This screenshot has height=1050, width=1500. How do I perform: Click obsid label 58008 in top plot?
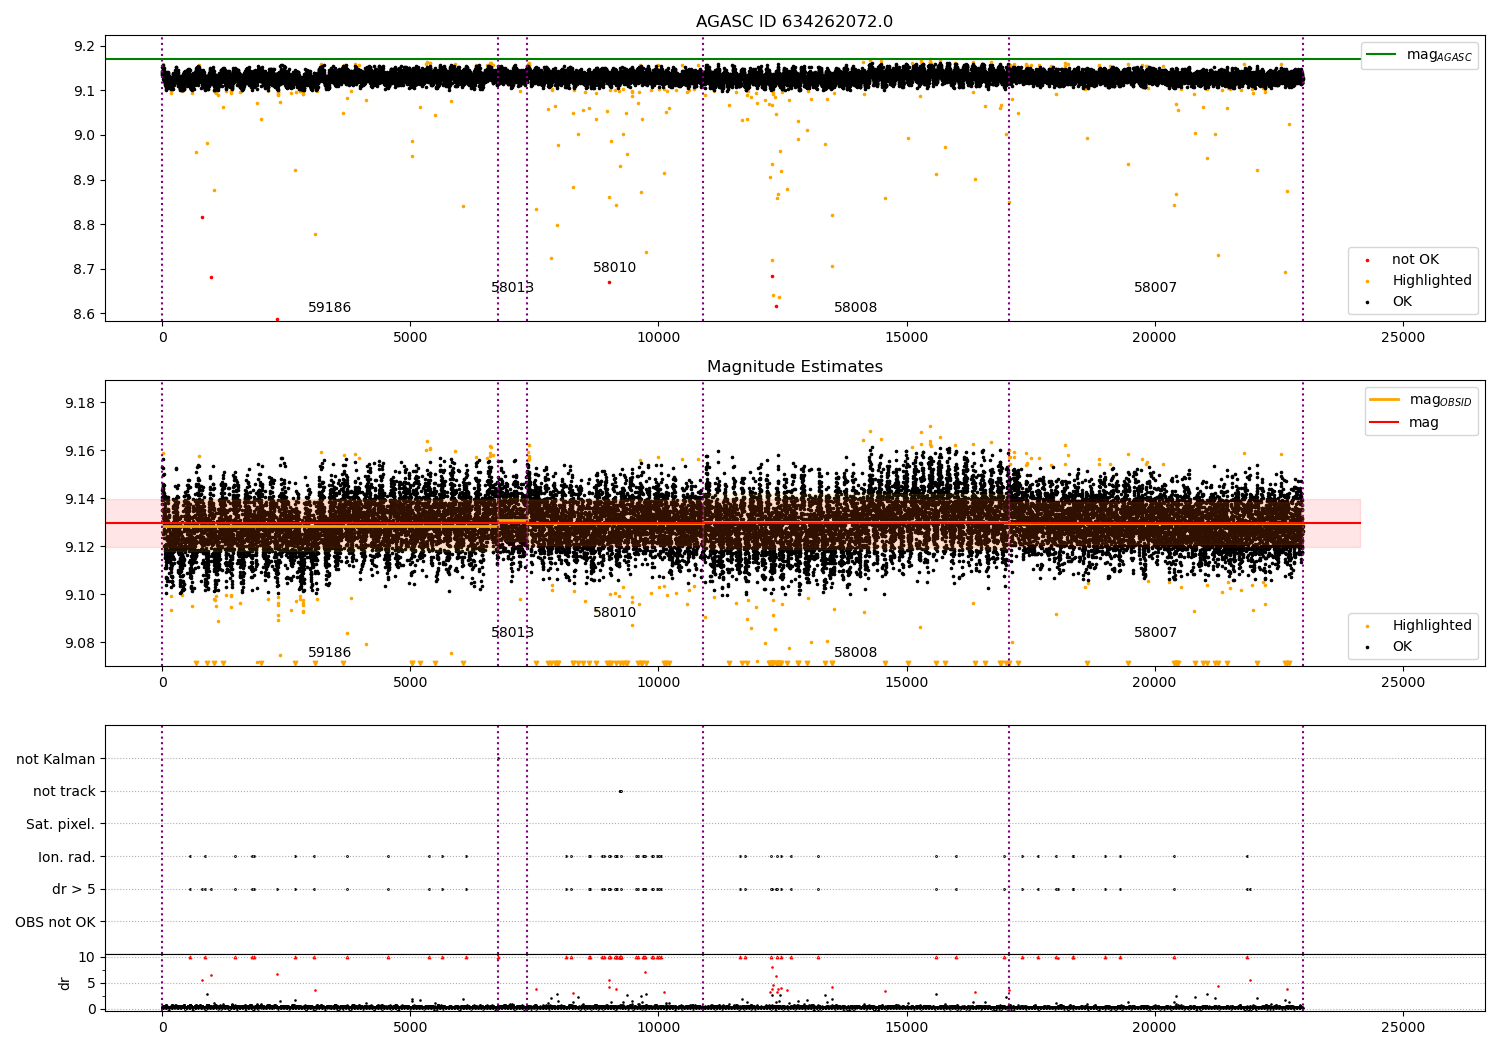click(x=855, y=308)
